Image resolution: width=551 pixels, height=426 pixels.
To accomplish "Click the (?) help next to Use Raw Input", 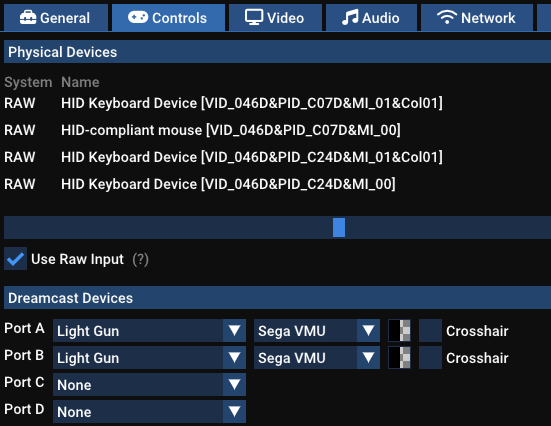I will 141,259.
